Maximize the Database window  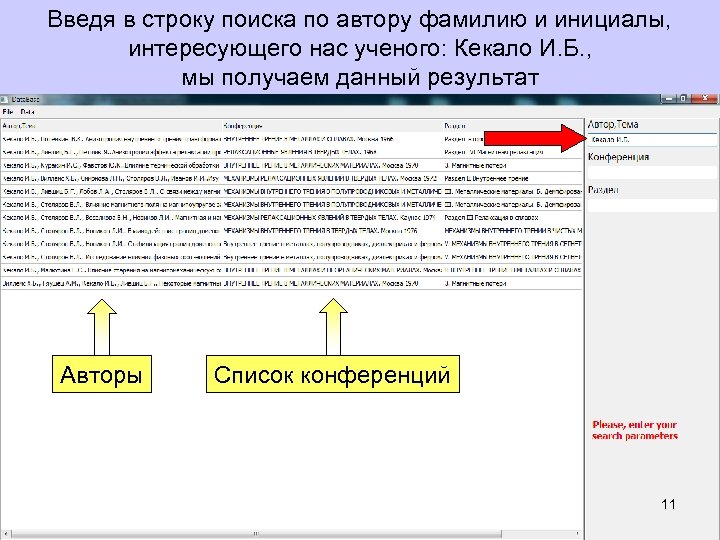point(684,98)
